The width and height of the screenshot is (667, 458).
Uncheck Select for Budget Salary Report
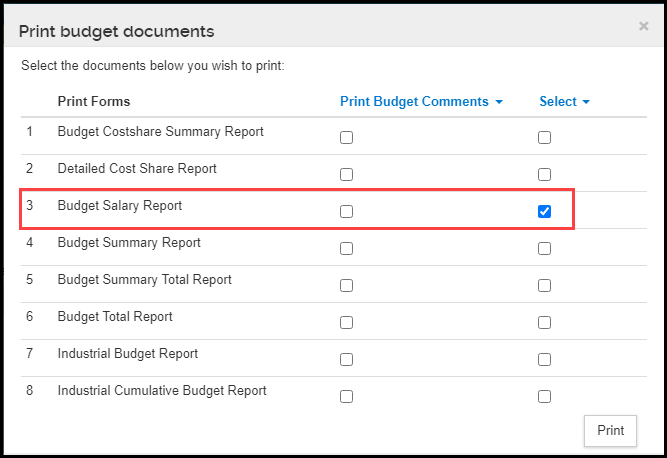[x=544, y=211]
